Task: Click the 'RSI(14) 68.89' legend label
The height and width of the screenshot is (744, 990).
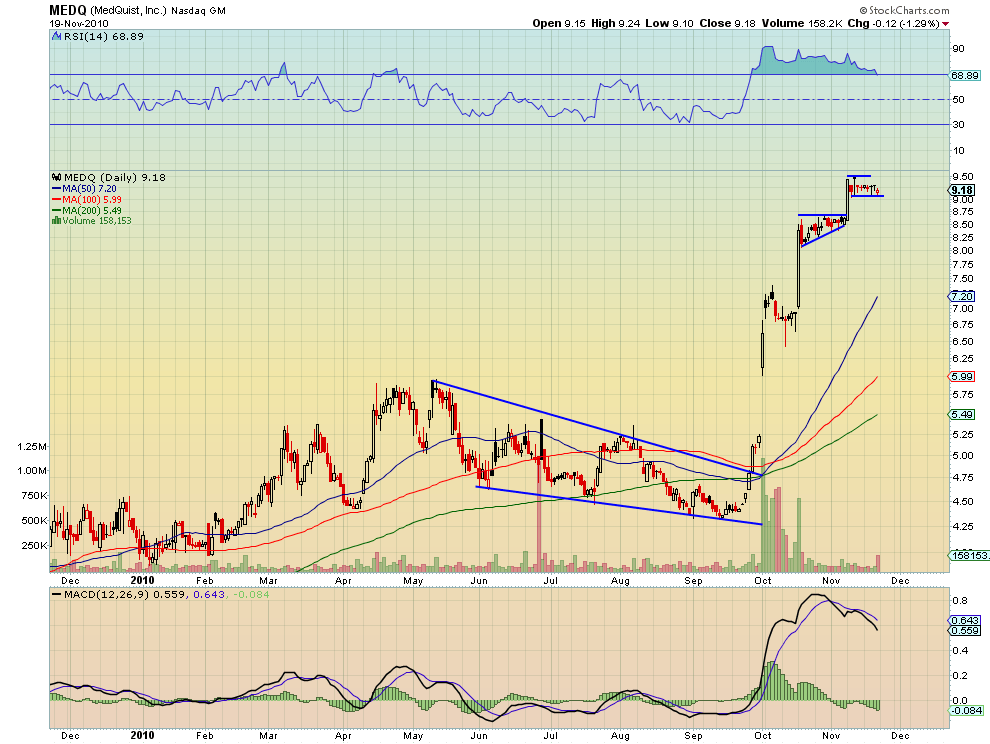Action: pyautogui.click(x=104, y=37)
